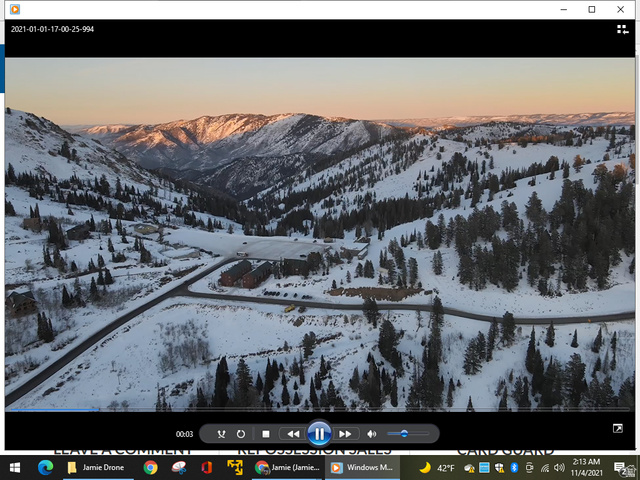
Task: Open Microsoft Edge from taskbar
Action: [x=45, y=467]
